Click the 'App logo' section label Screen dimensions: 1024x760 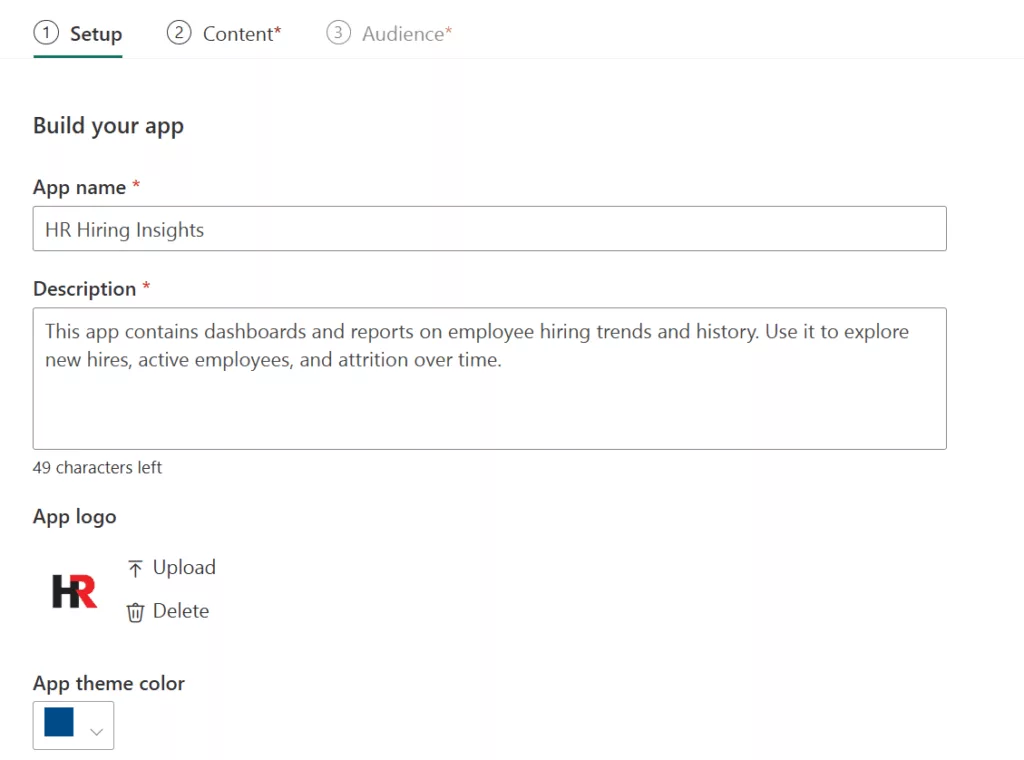pos(74,517)
